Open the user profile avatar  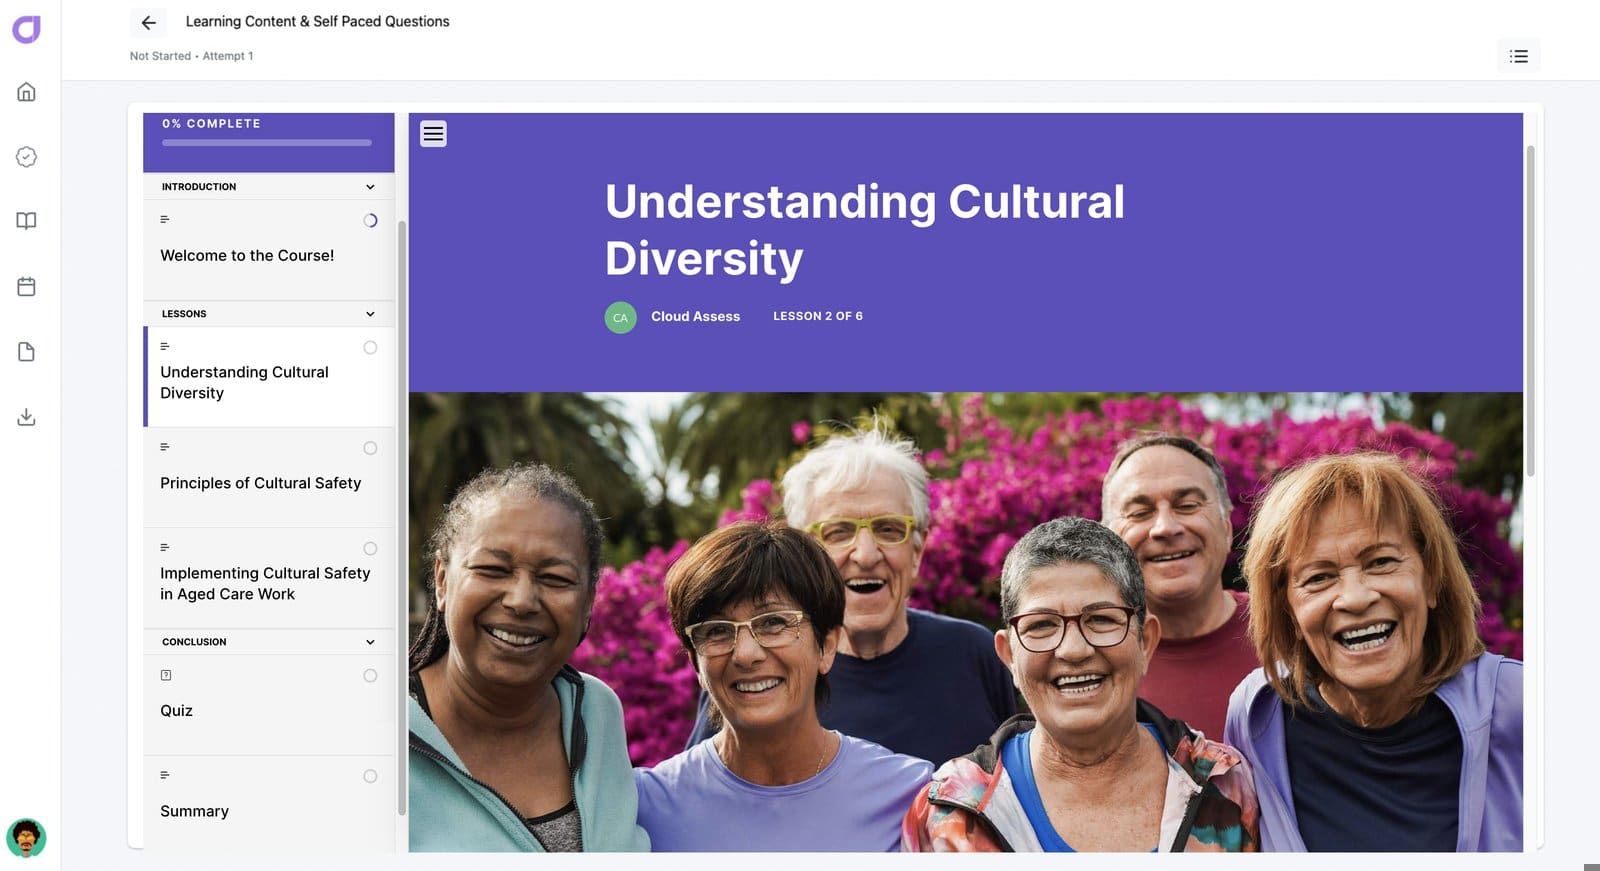click(x=26, y=838)
